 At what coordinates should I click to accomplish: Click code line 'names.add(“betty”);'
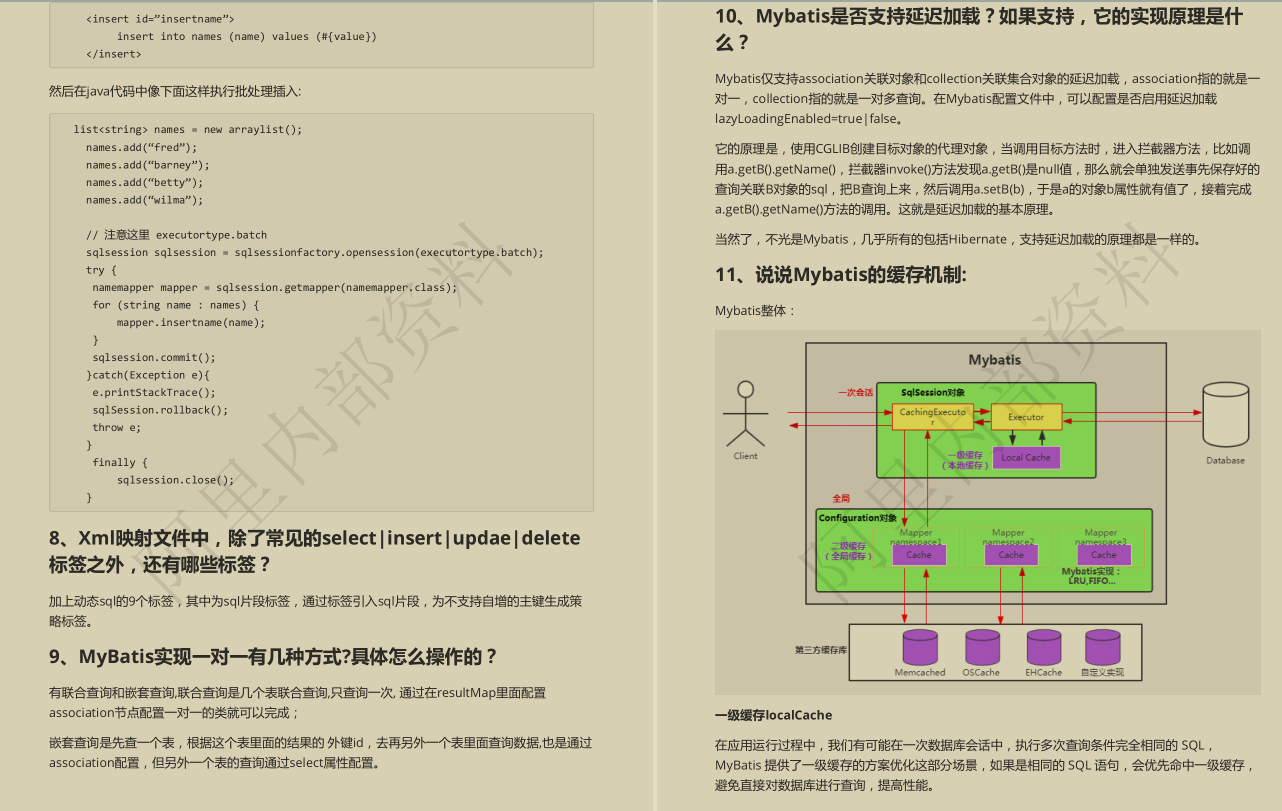(x=145, y=182)
